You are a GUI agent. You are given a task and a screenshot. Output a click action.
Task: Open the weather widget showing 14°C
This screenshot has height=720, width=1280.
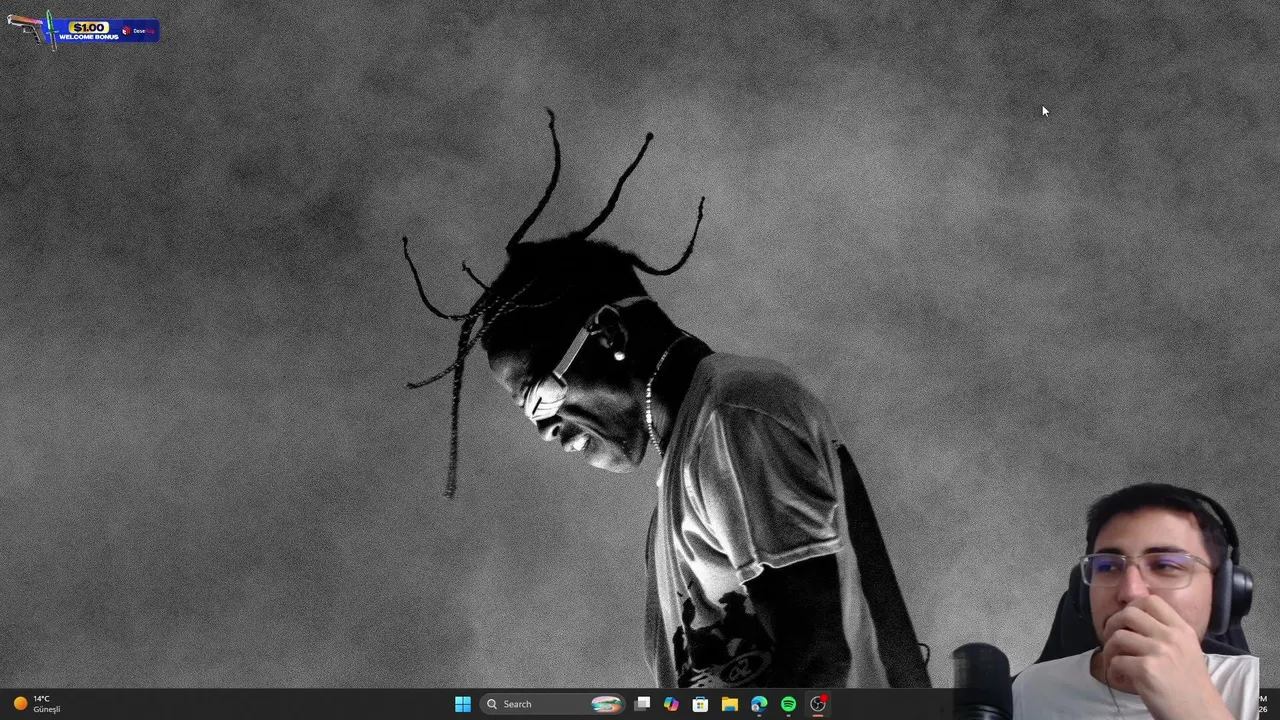click(x=37, y=704)
